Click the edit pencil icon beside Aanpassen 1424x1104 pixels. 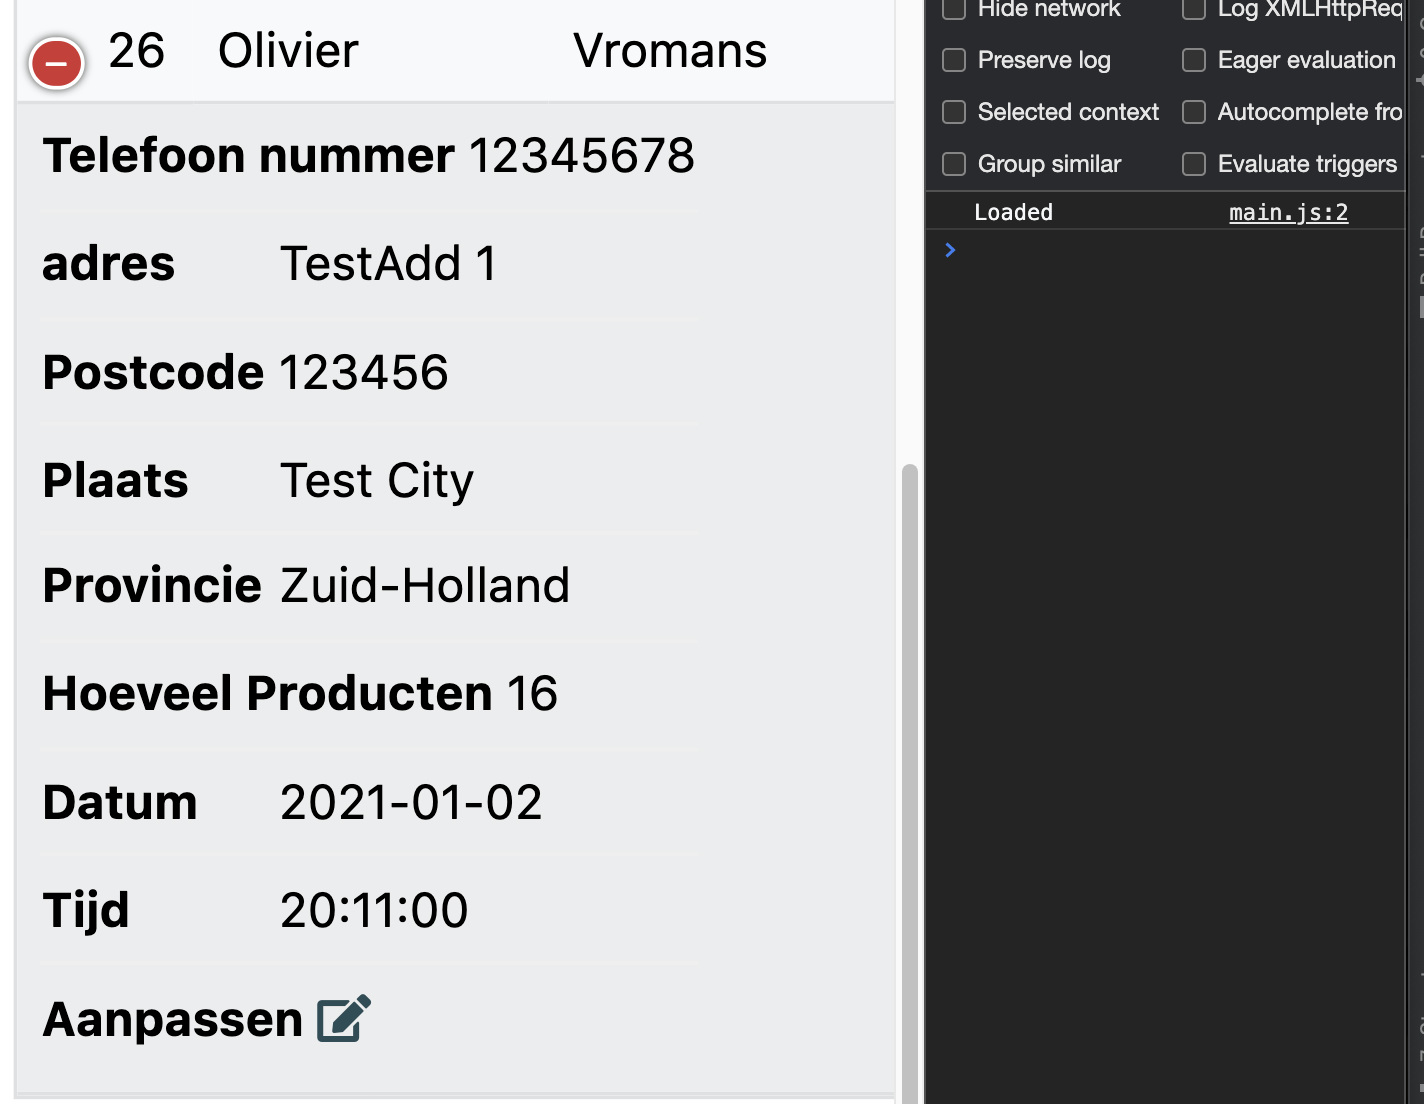pos(343,1019)
